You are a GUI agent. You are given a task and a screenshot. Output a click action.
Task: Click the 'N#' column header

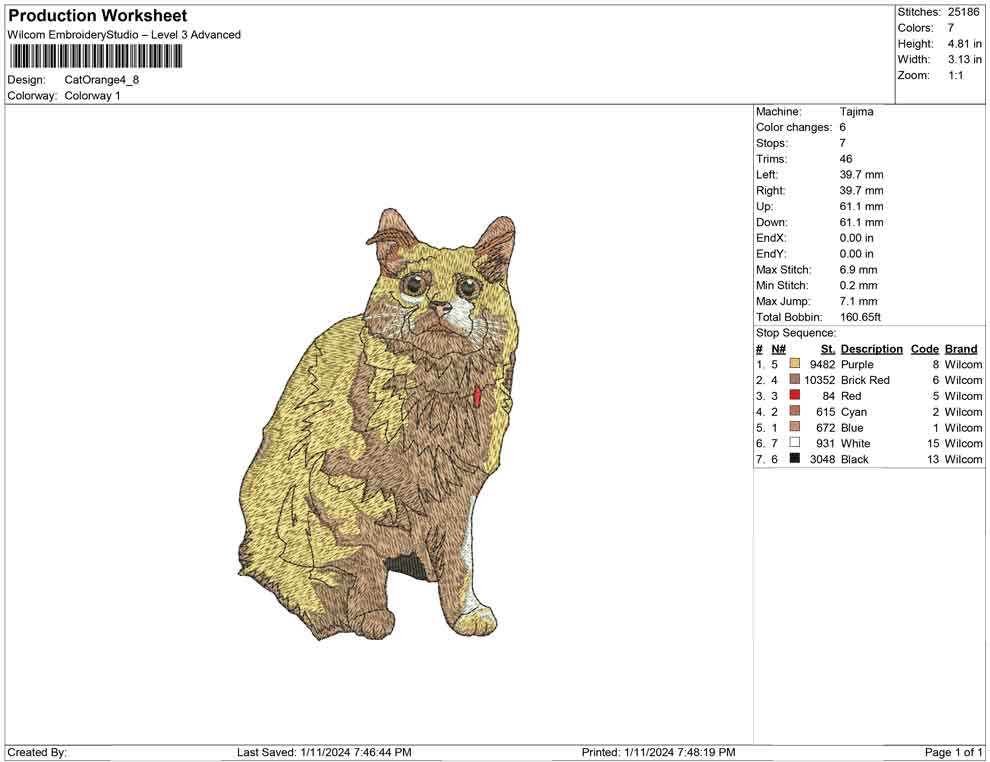[x=778, y=349]
